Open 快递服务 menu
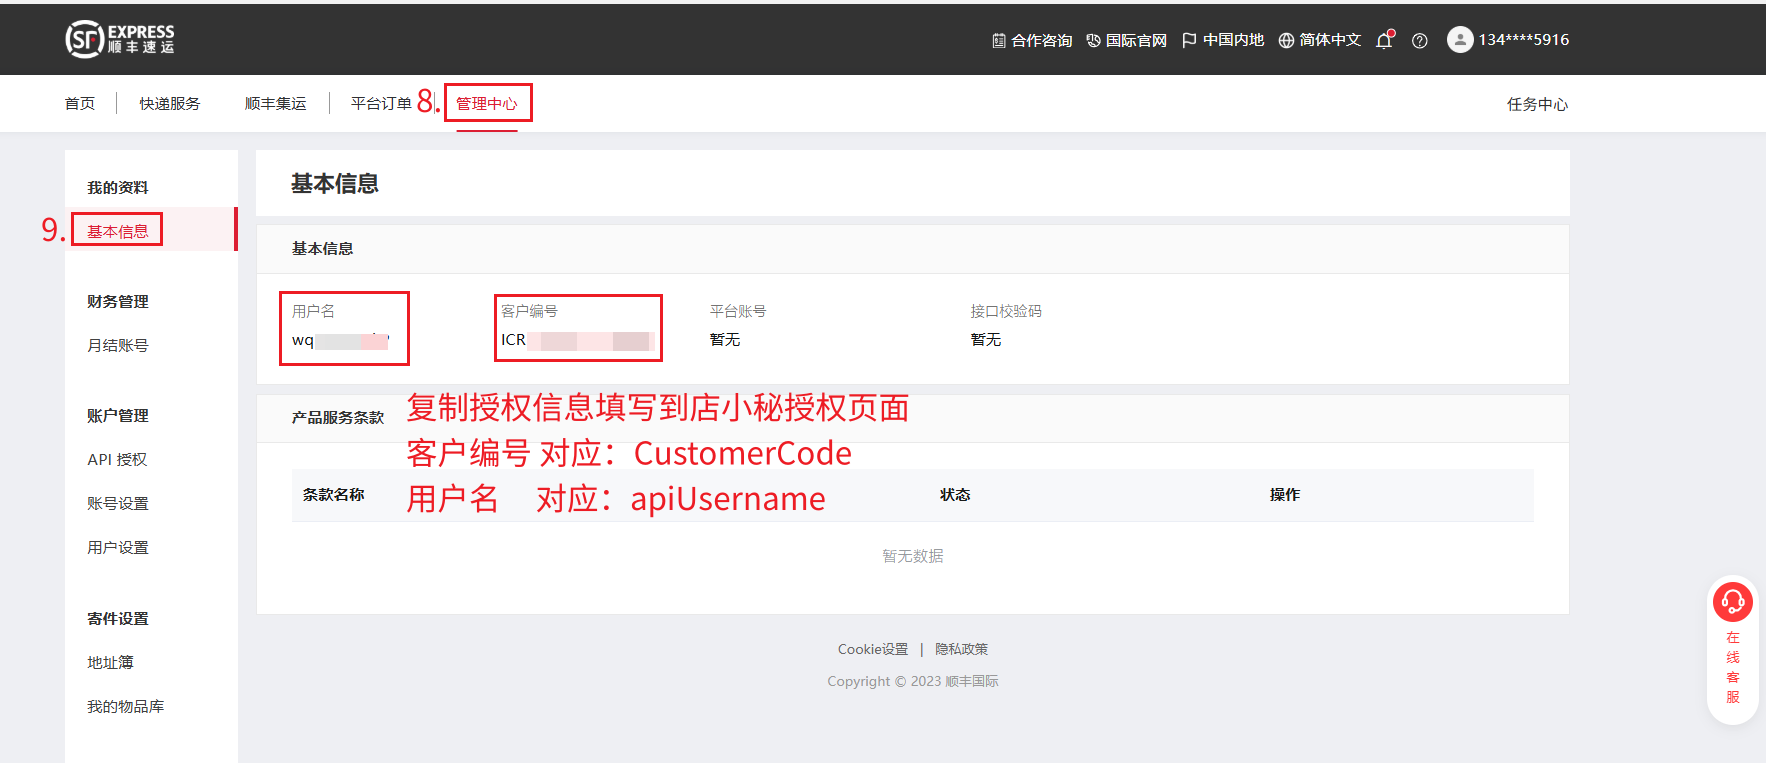Viewport: 1766px width, 763px height. point(170,104)
